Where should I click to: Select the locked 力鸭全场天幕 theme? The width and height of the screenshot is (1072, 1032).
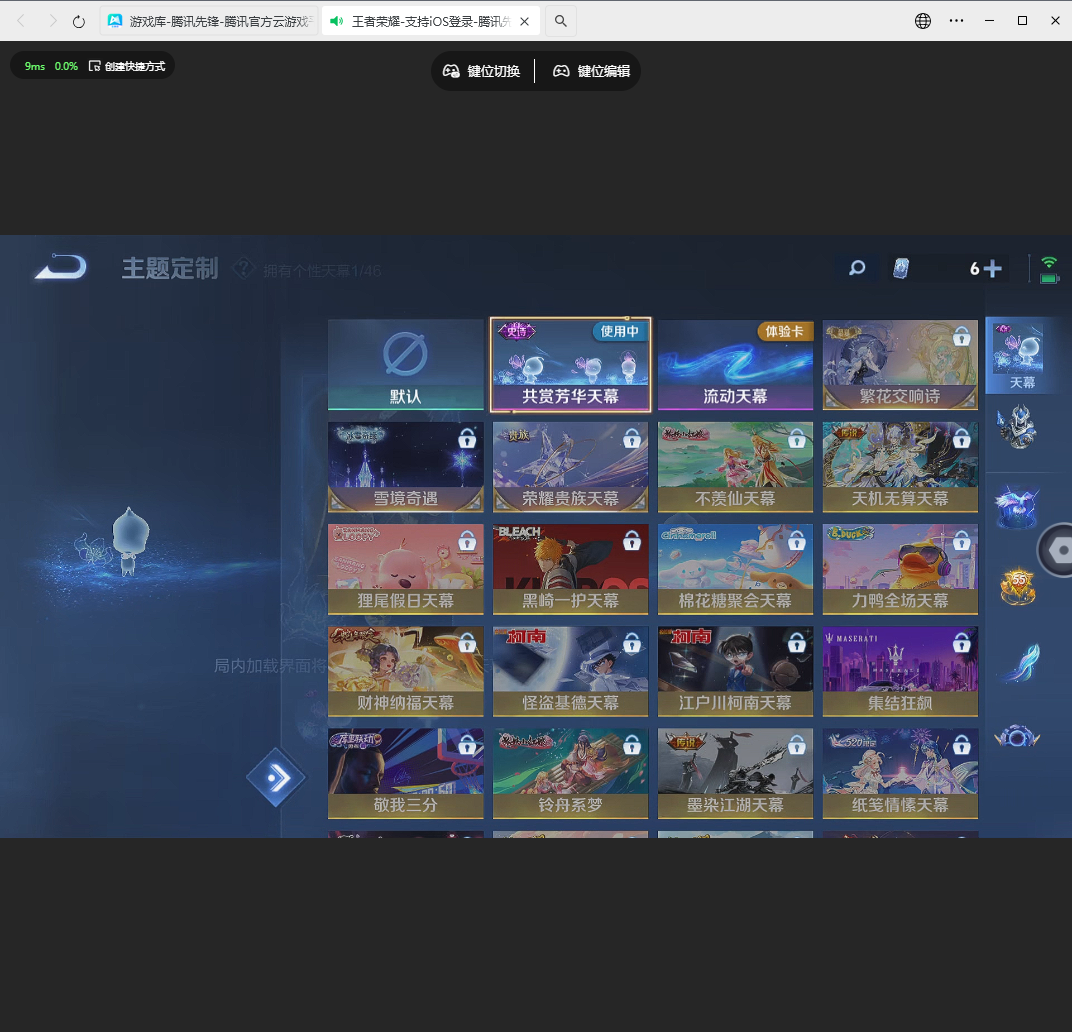point(900,569)
